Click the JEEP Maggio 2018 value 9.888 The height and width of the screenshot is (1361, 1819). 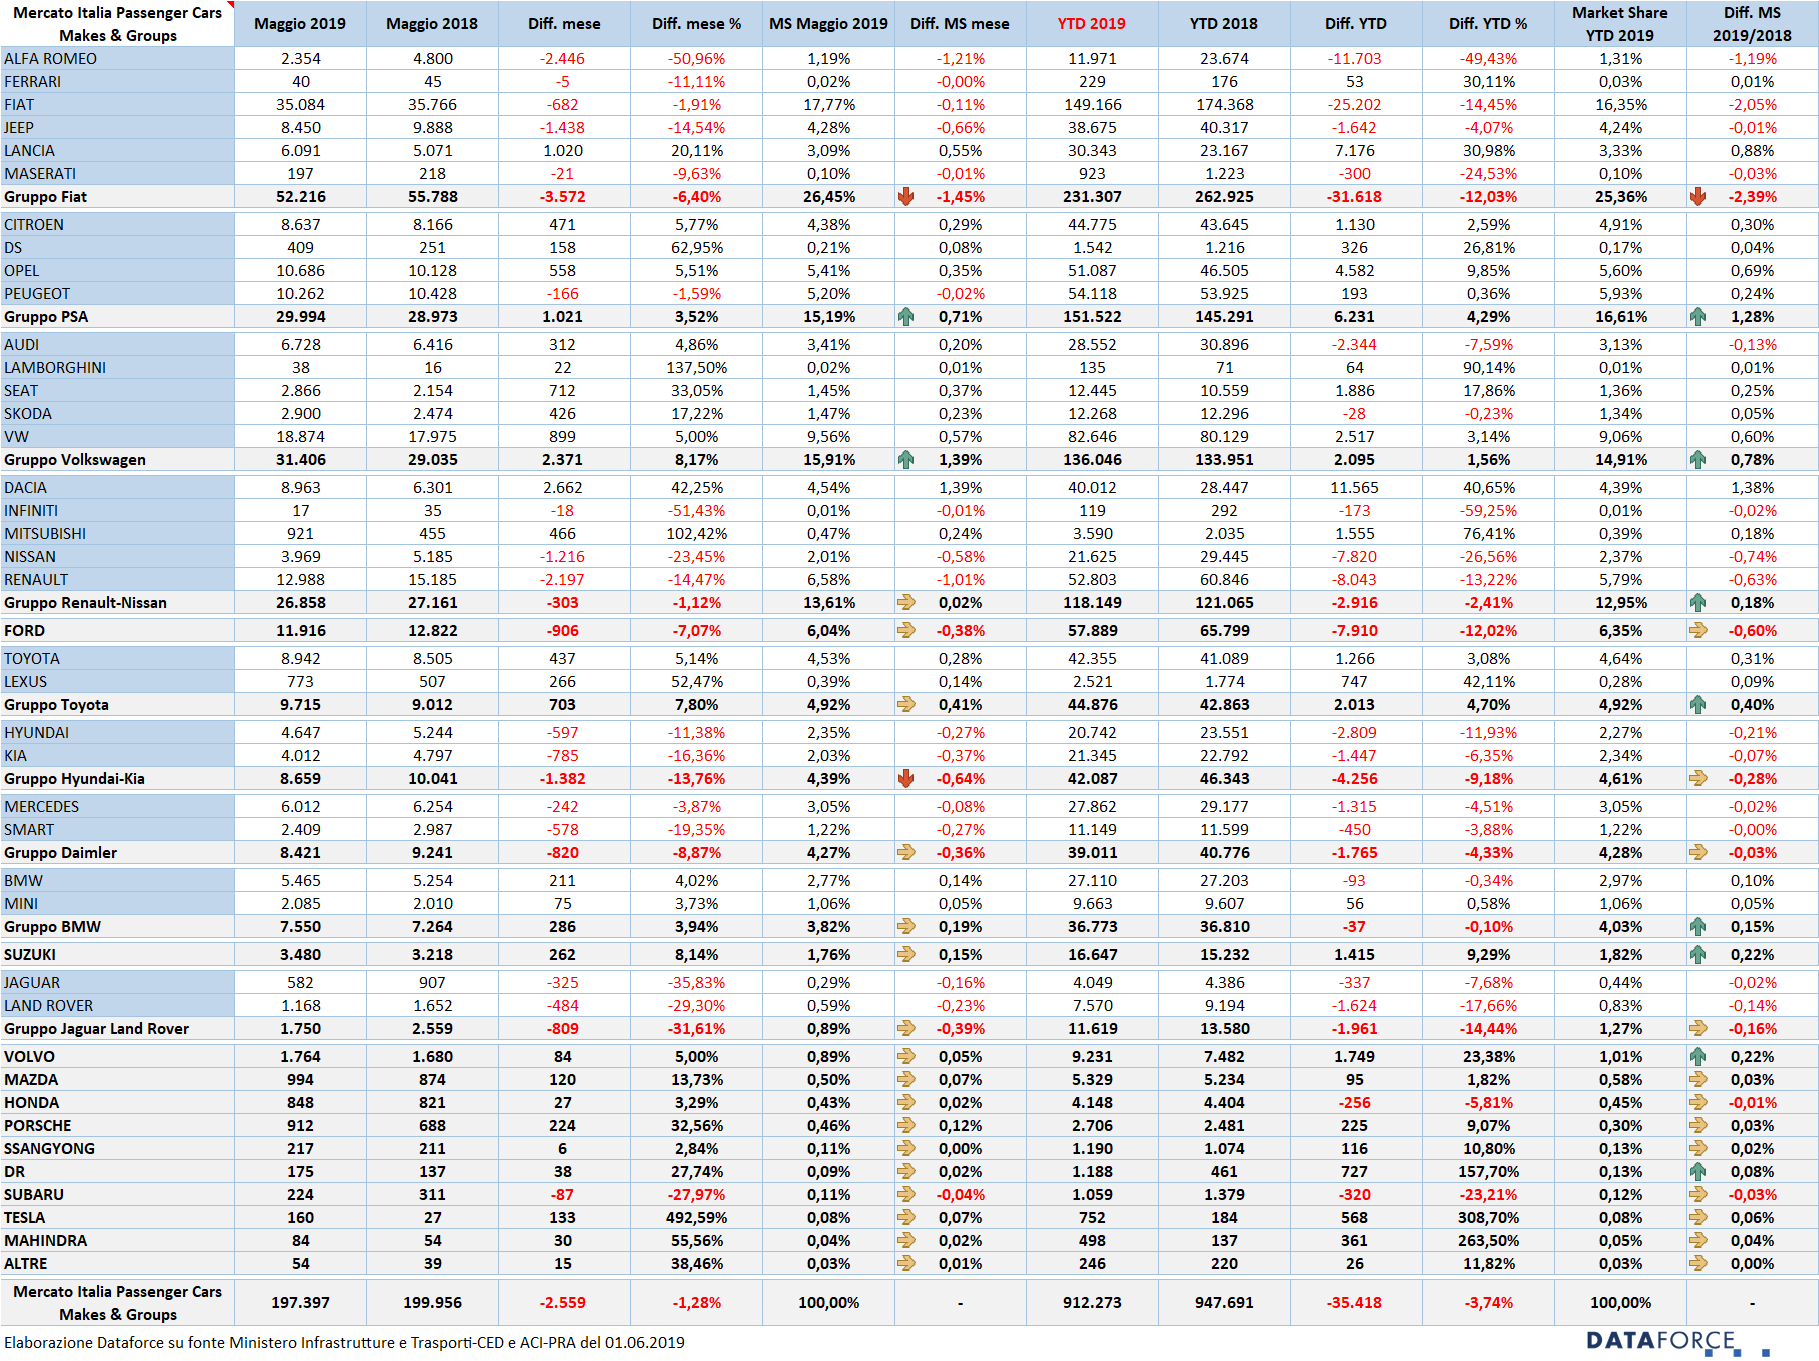(432, 128)
